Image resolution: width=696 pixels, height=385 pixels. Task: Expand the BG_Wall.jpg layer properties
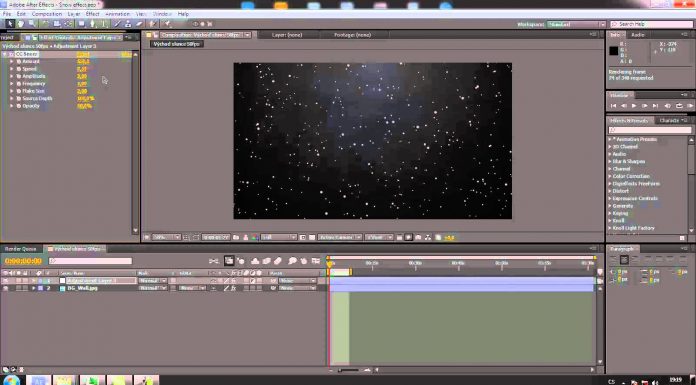tap(33, 288)
